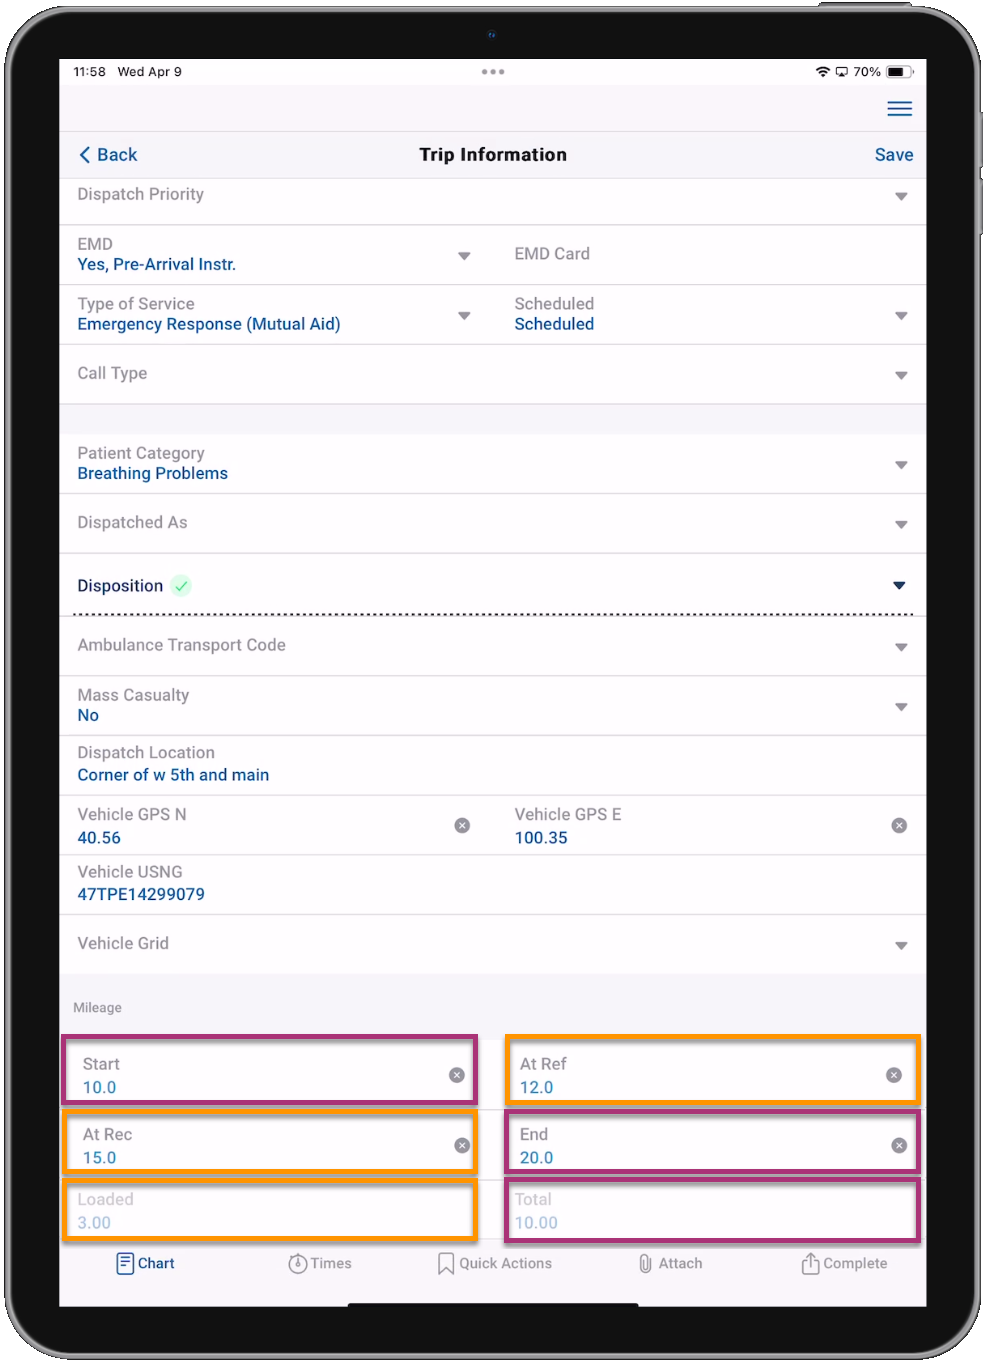Image resolution: width=984 pixels, height=1364 pixels.
Task: Clear the Vehicle GPS E value
Action: (899, 825)
